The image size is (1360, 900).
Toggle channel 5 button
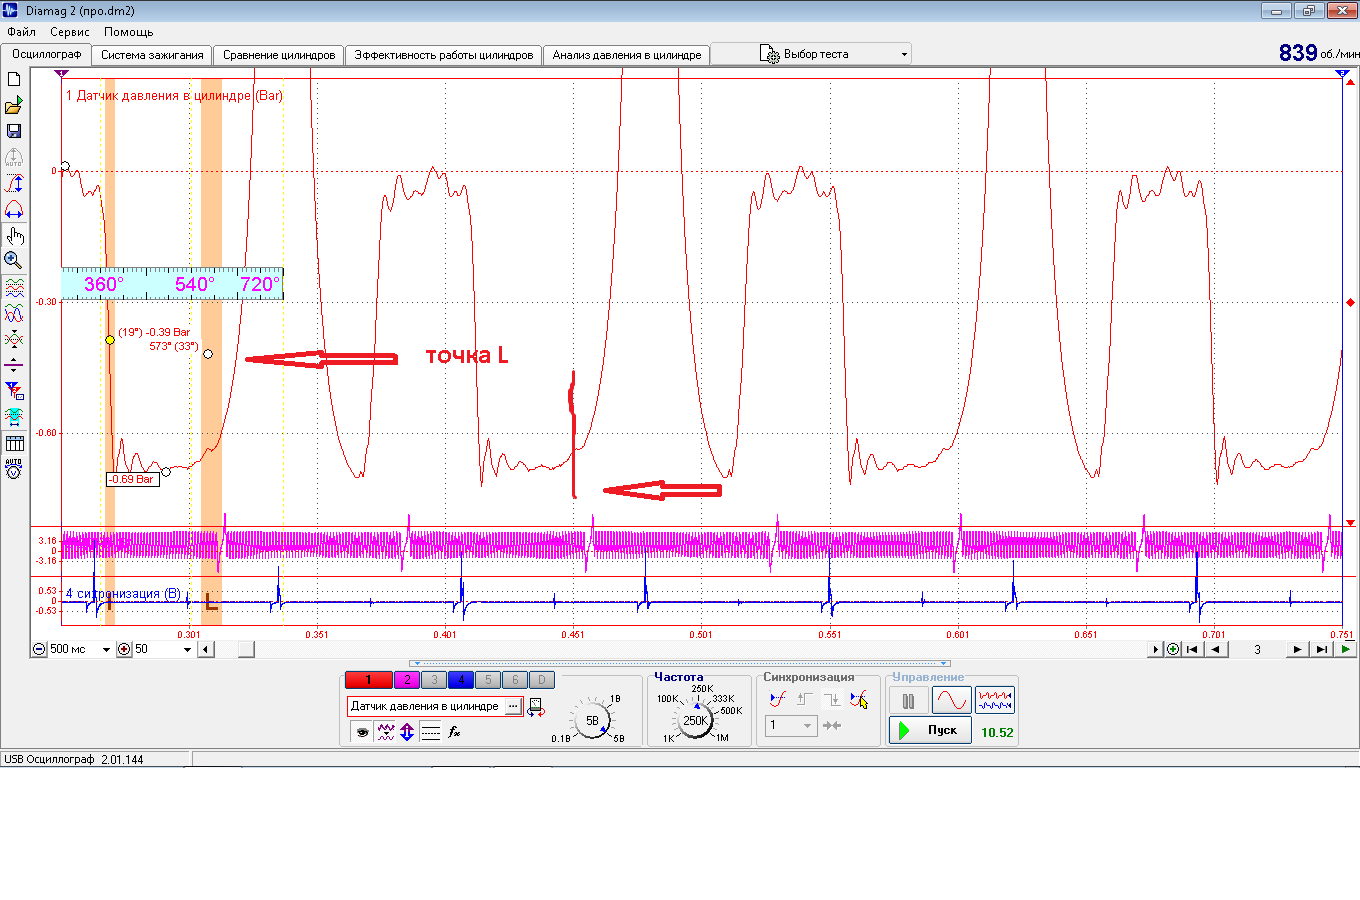click(488, 680)
